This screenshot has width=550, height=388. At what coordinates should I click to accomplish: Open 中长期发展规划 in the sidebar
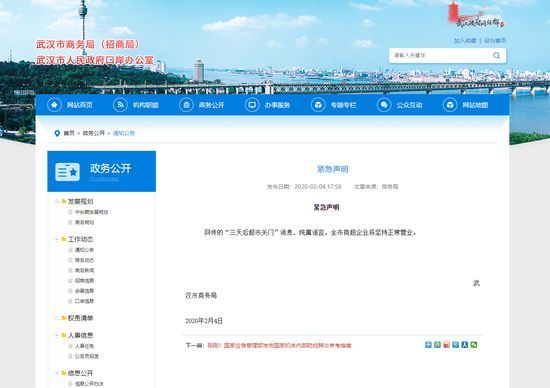(91, 212)
